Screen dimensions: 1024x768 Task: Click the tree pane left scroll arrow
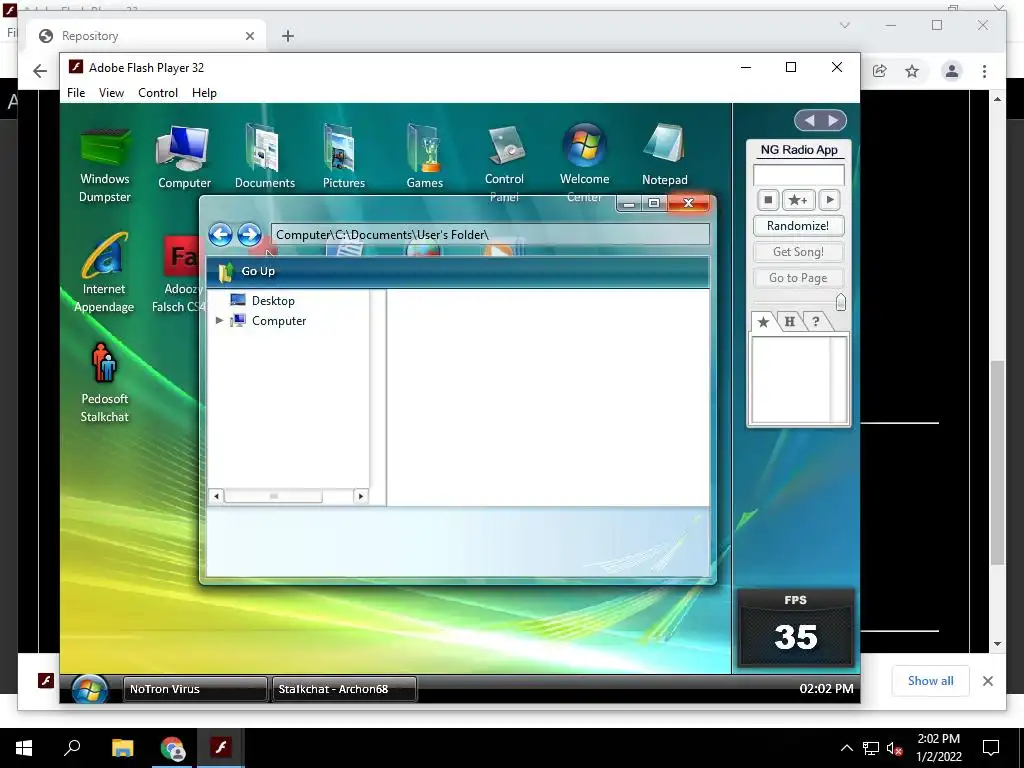(216, 496)
